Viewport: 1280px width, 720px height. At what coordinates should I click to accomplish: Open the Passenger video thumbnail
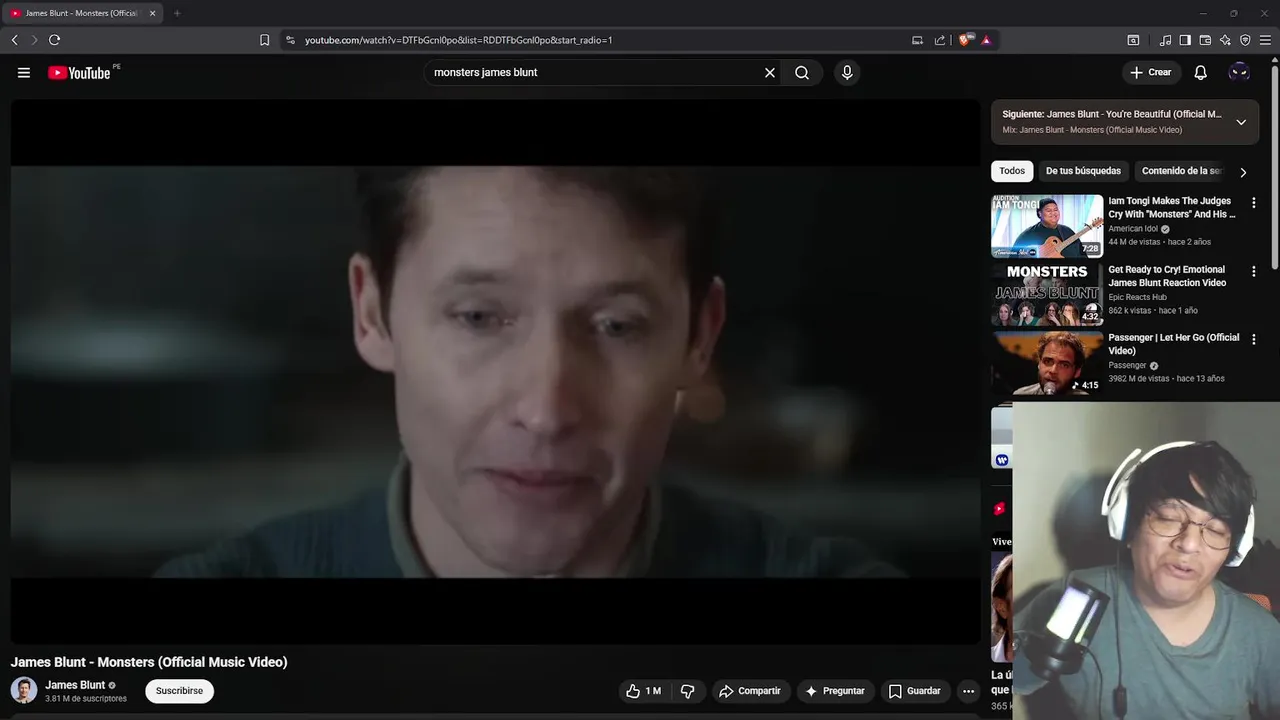[x=1047, y=362]
